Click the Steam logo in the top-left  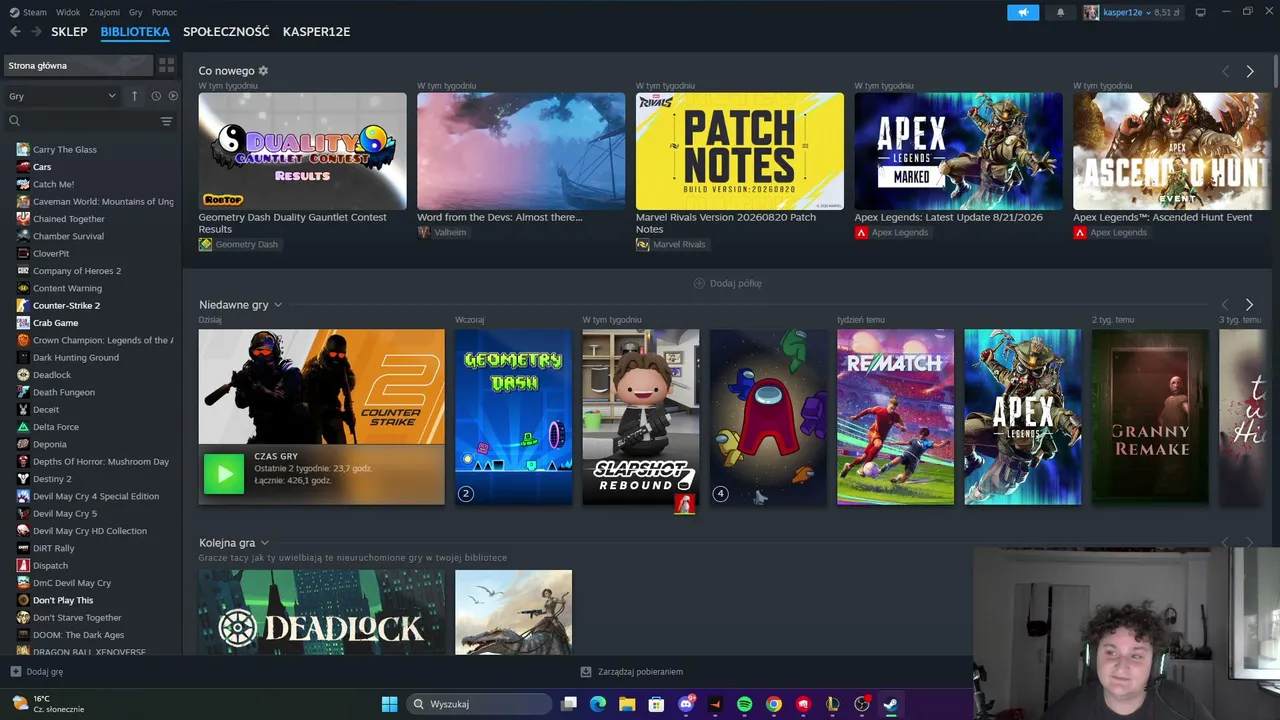click(14, 12)
